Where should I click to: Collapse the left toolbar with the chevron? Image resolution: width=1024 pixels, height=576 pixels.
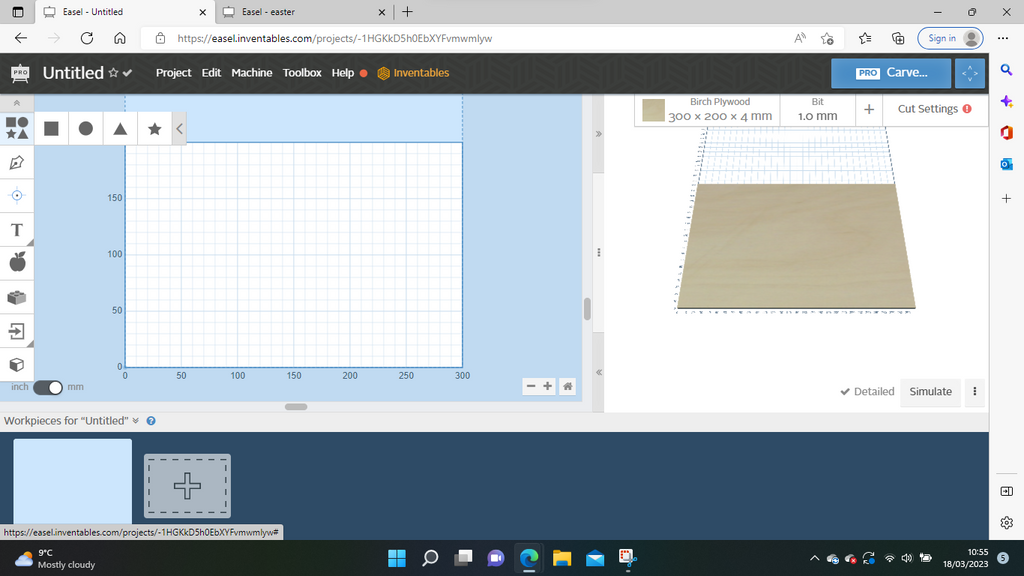[x=178, y=128]
